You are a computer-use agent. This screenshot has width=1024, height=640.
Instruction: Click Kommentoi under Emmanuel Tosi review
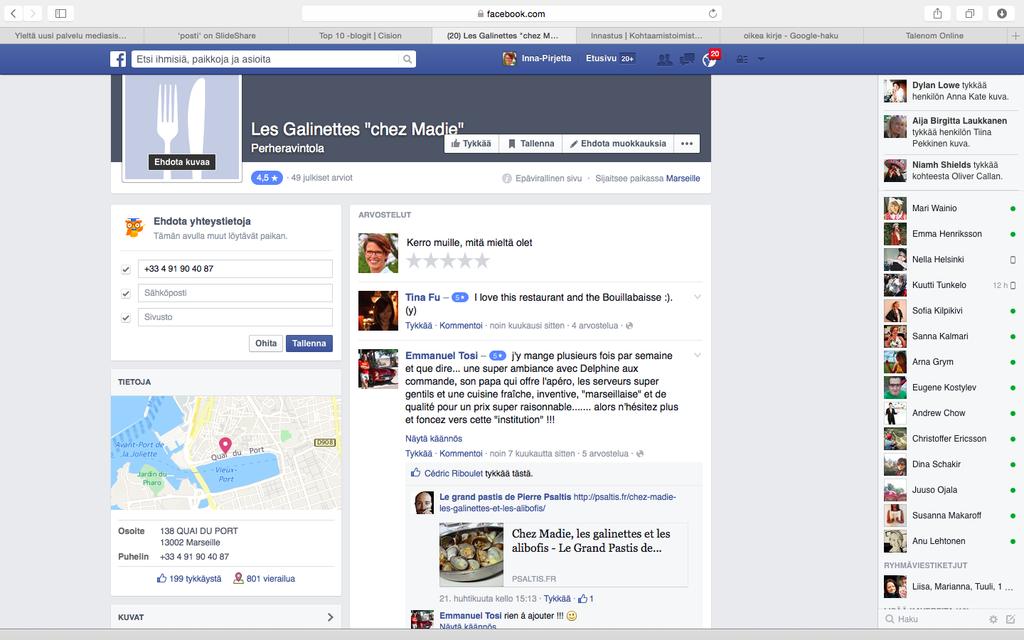[x=460, y=454]
